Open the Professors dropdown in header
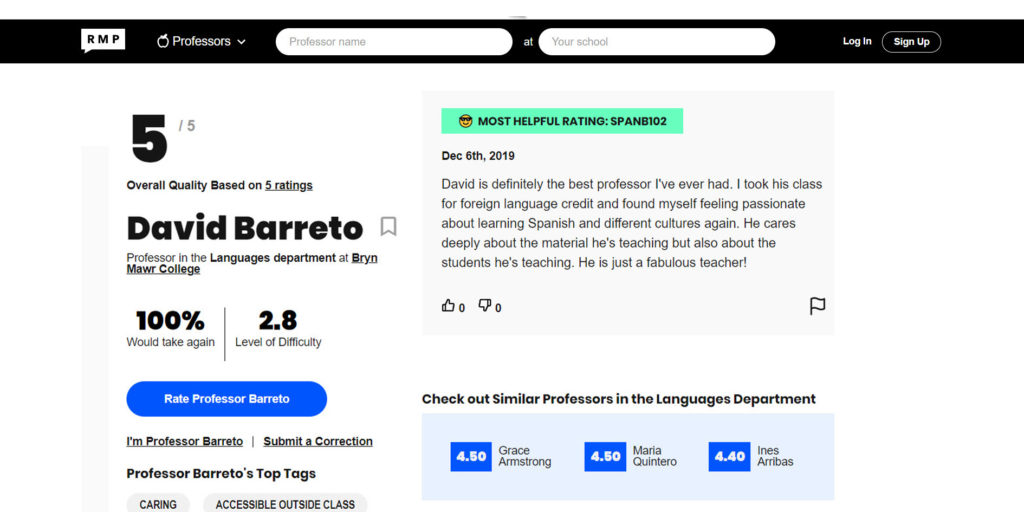This screenshot has height=512, width=1024. coord(201,41)
